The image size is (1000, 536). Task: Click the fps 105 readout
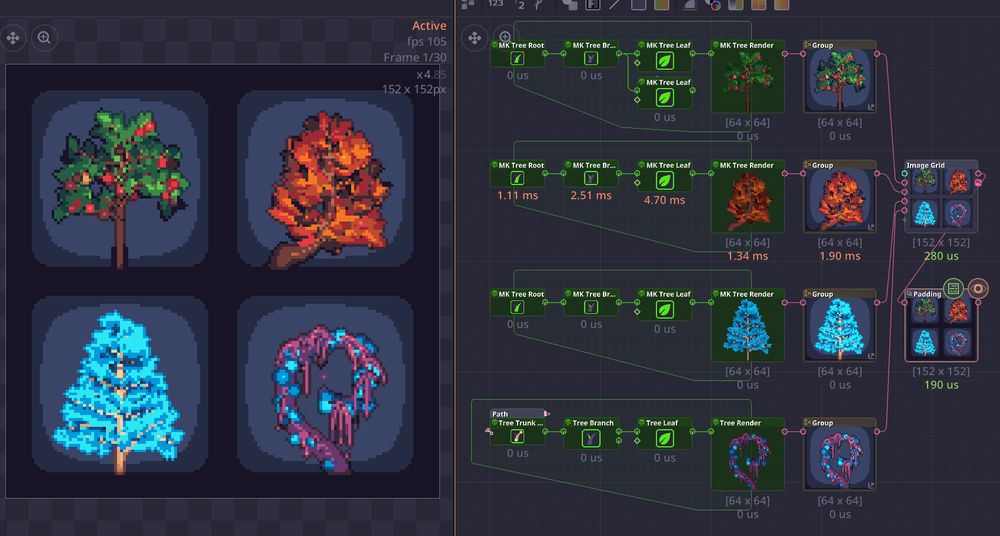(x=427, y=41)
